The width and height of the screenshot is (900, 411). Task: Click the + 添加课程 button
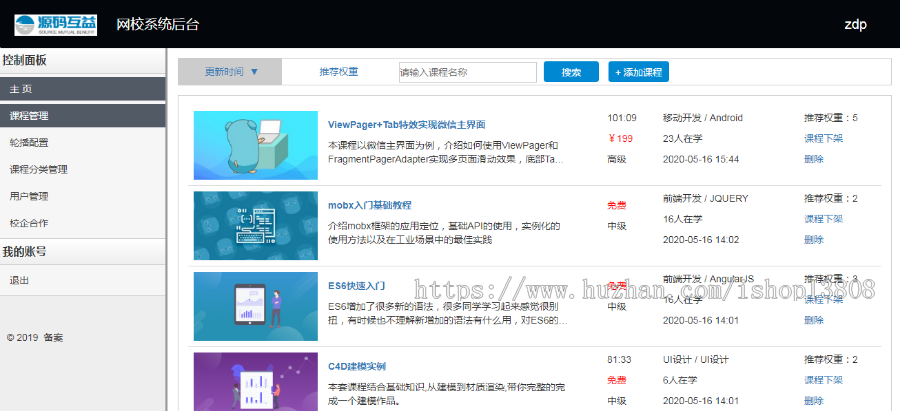[638, 72]
